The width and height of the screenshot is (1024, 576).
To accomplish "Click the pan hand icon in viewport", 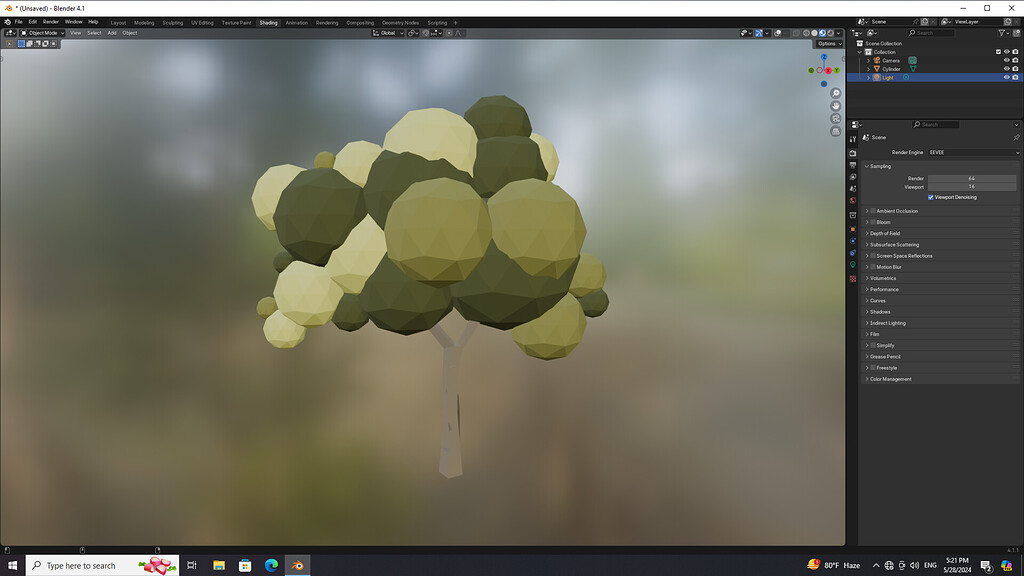I will click(836, 106).
